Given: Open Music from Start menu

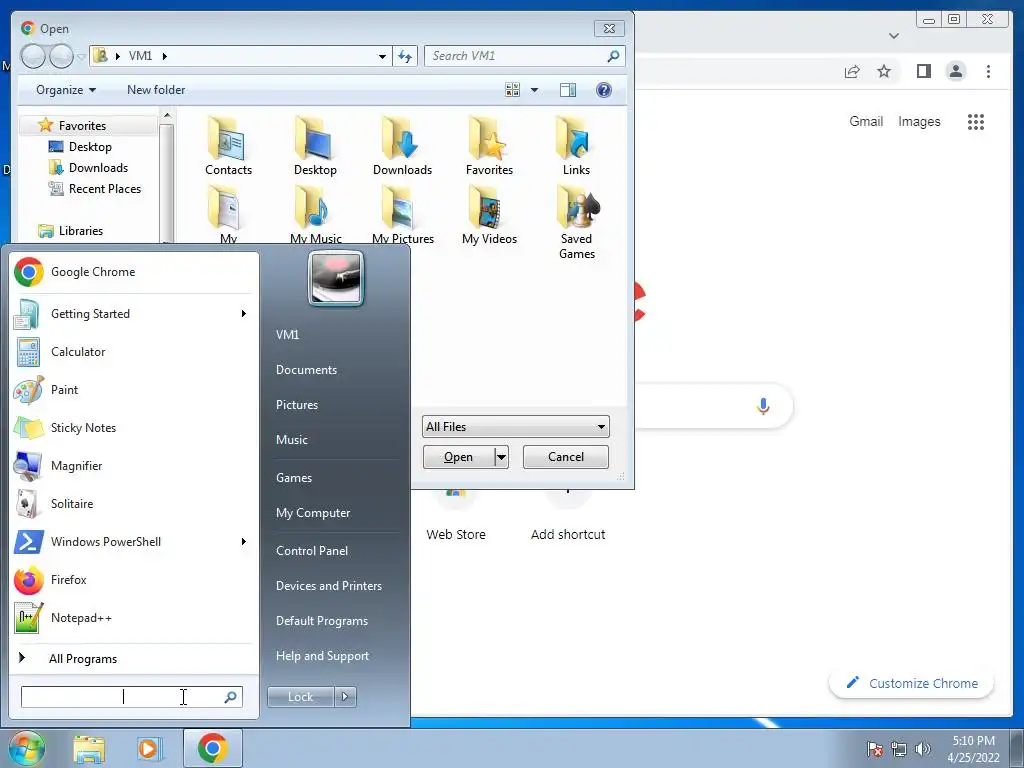Looking at the screenshot, I should click(292, 440).
